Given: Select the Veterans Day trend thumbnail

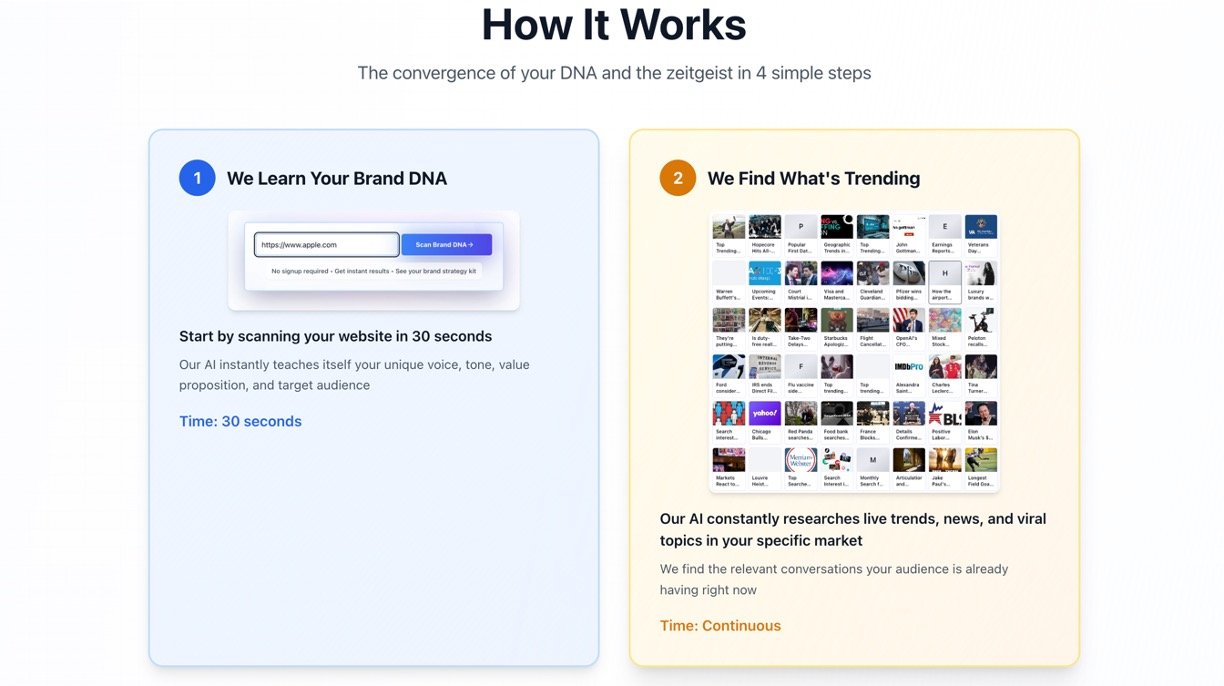Looking at the screenshot, I should click(x=981, y=227).
